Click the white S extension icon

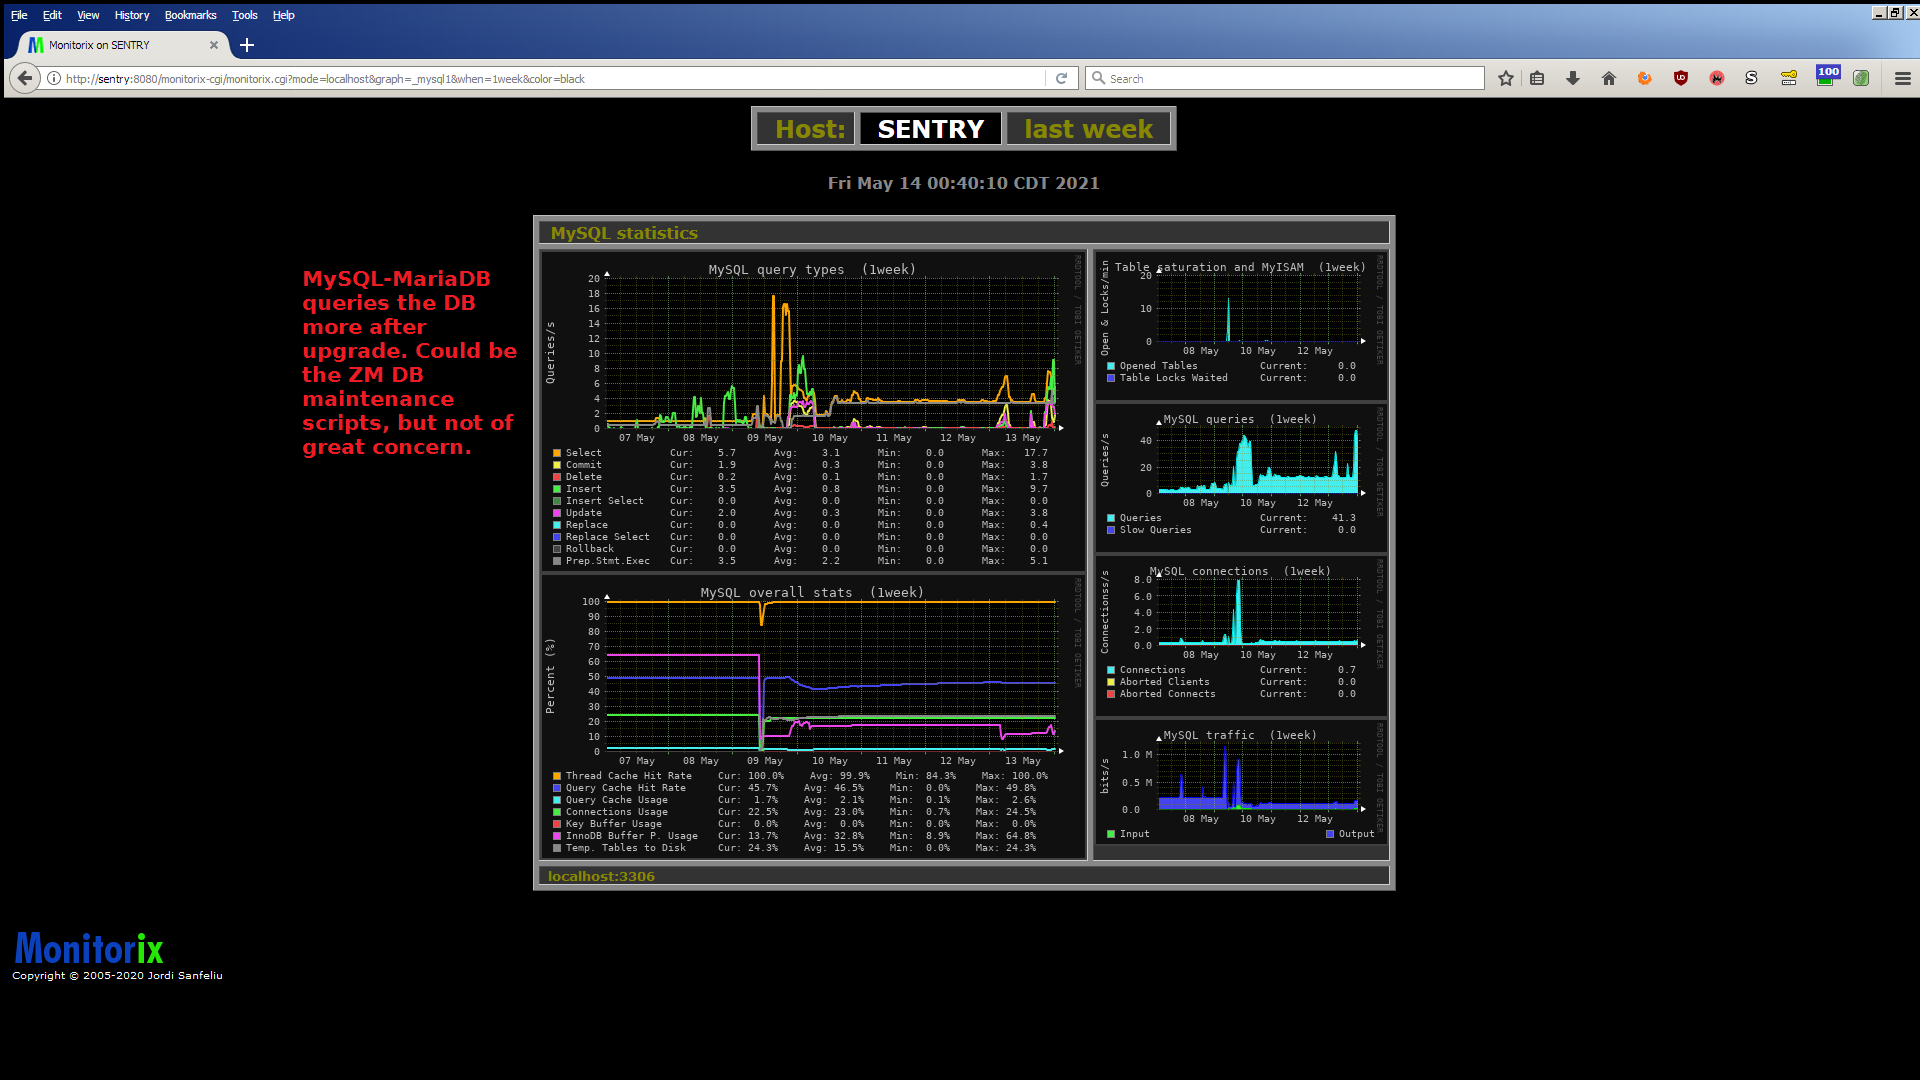click(1751, 78)
